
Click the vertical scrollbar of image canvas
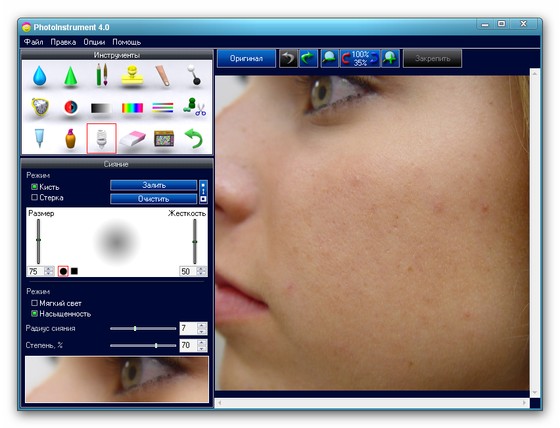coord(534,233)
